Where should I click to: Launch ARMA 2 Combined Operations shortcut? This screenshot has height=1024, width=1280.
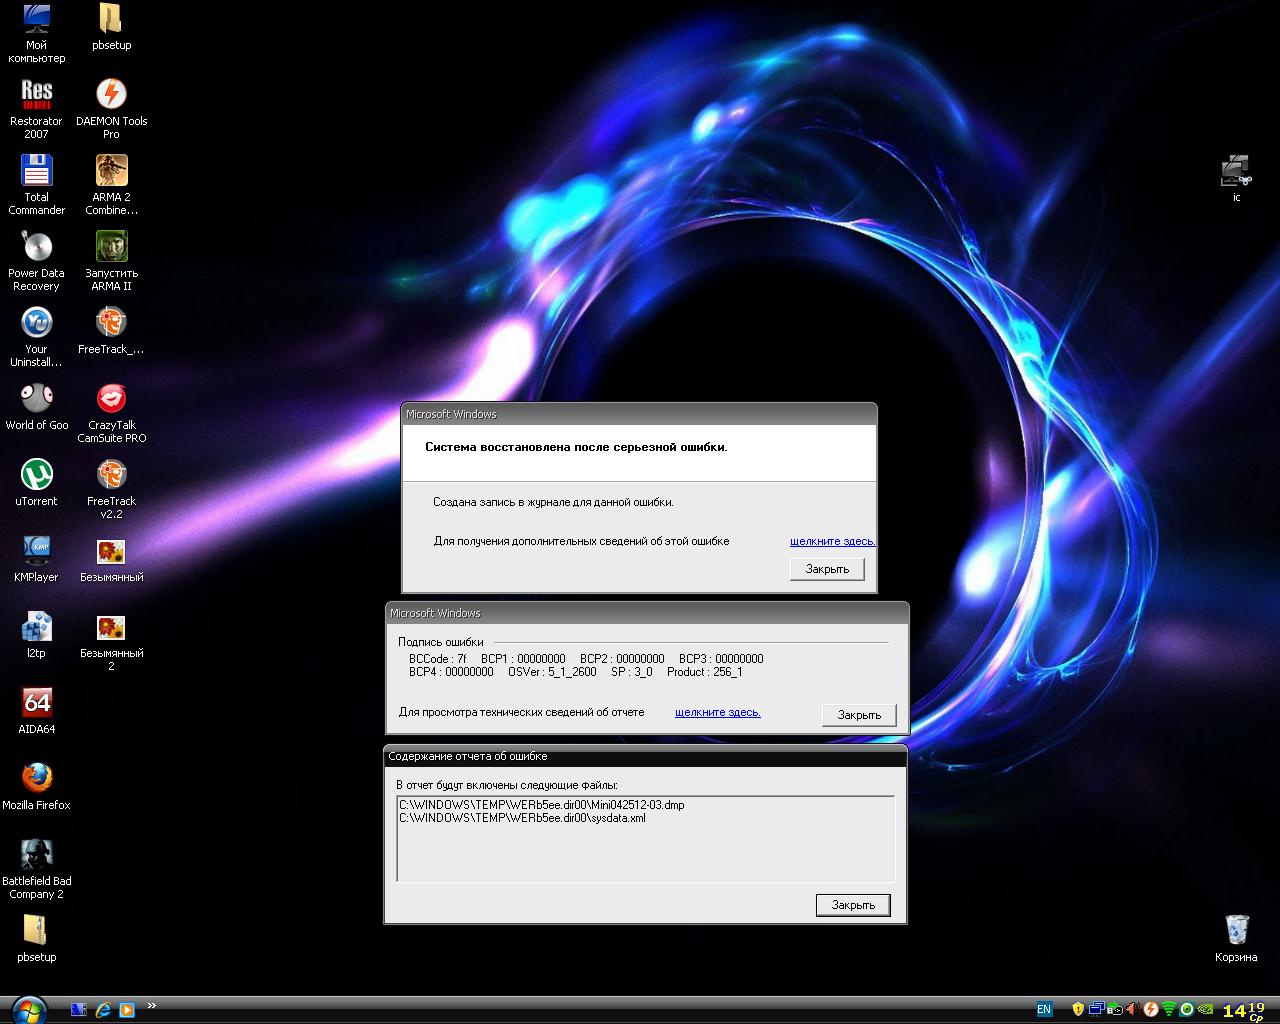coord(111,185)
